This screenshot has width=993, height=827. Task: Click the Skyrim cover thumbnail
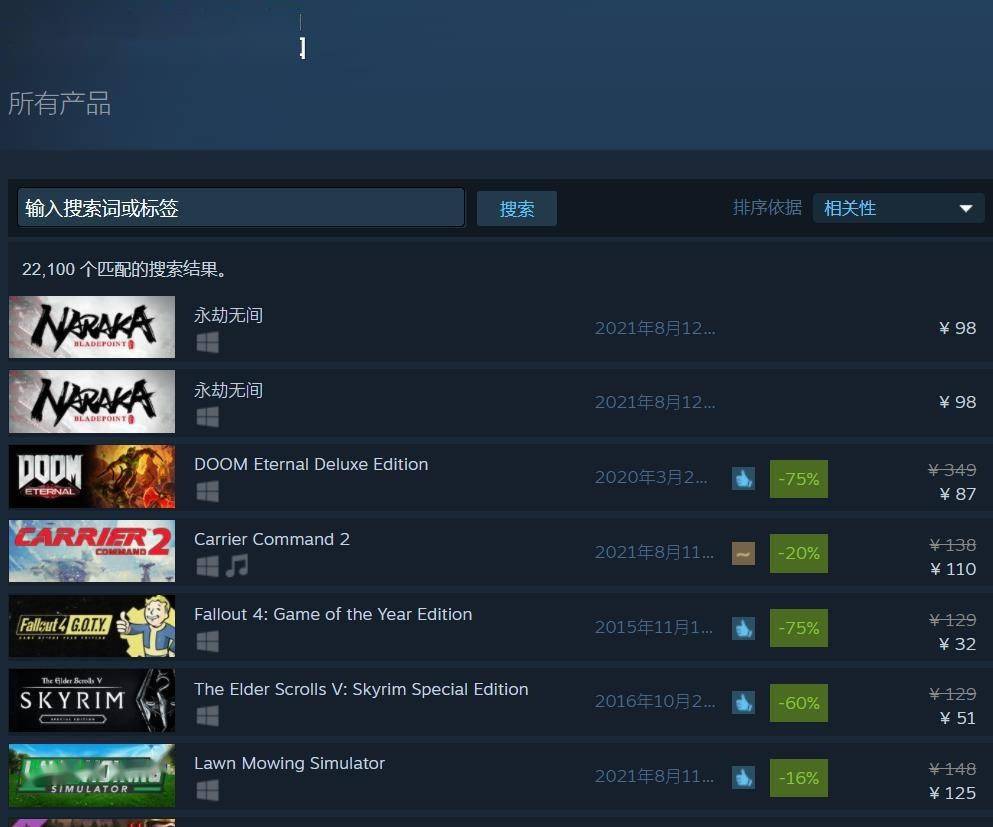tap(92, 700)
